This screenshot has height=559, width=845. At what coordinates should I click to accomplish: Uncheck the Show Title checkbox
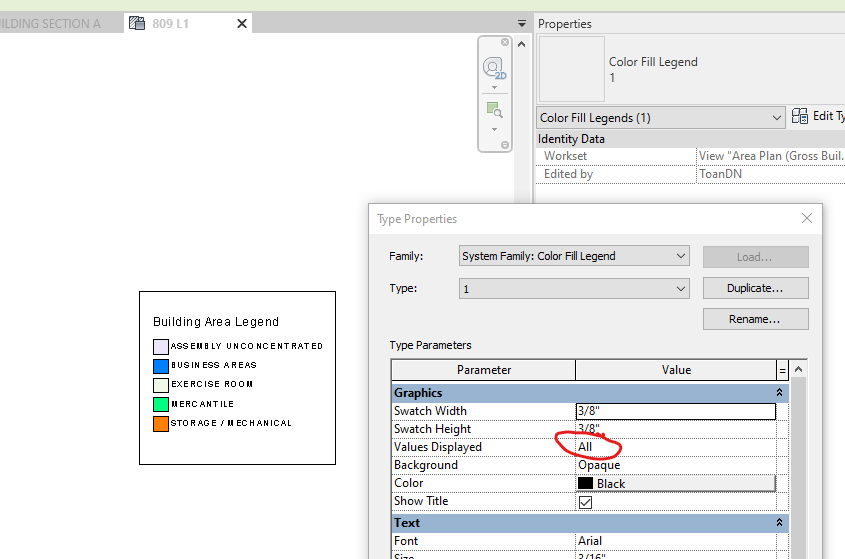pyautogui.click(x=585, y=502)
